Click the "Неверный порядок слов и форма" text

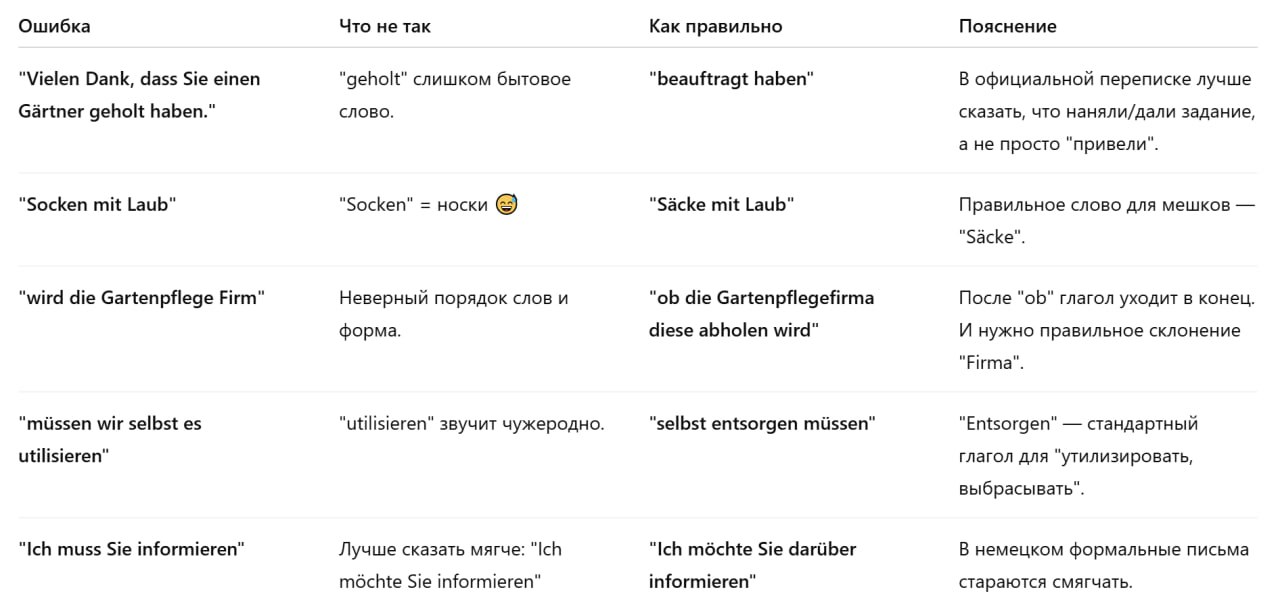[454, 313]
